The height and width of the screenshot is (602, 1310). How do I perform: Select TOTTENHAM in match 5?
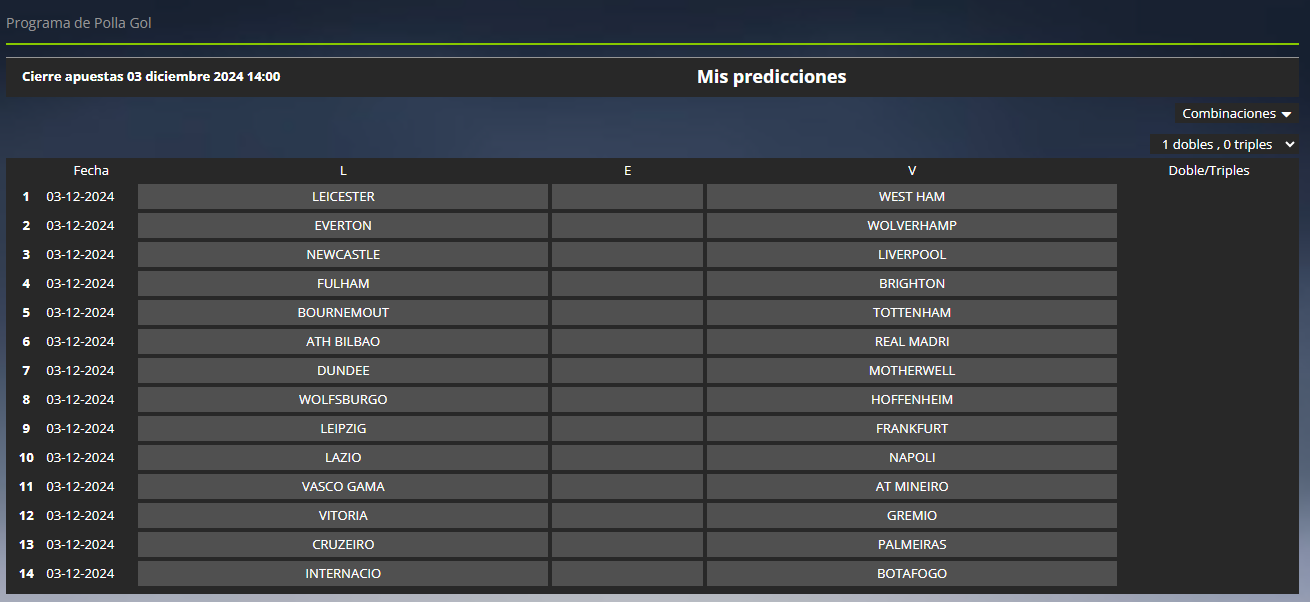[x=912, y=313]
